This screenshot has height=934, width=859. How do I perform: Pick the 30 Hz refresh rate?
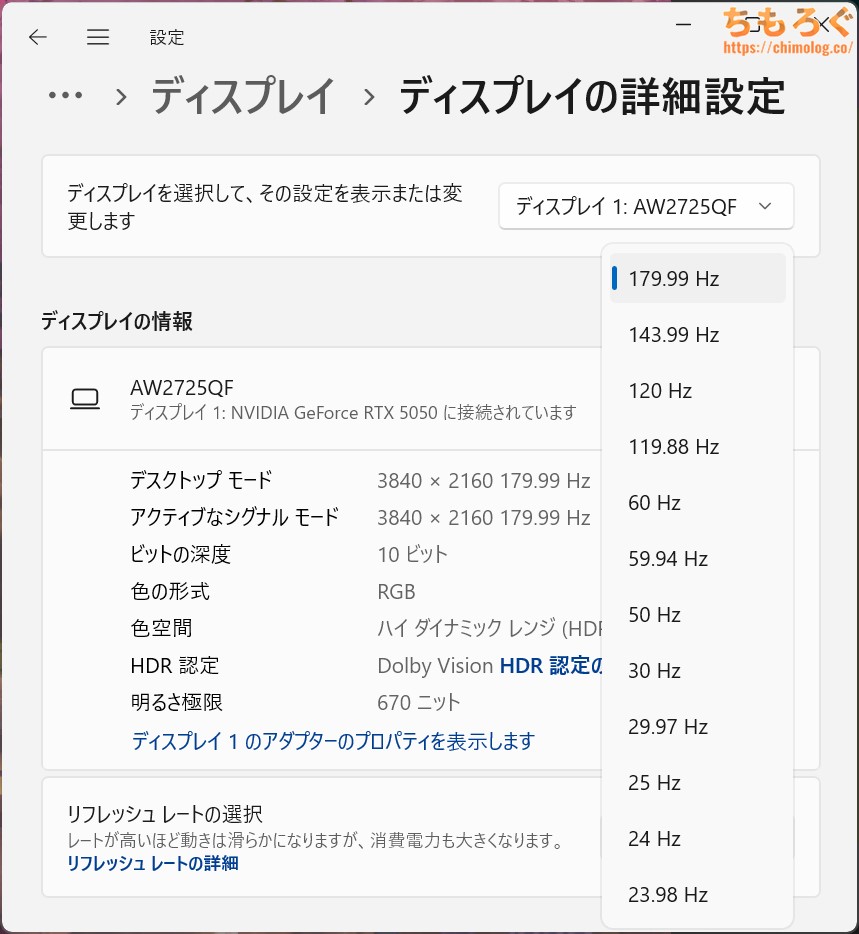698,671
